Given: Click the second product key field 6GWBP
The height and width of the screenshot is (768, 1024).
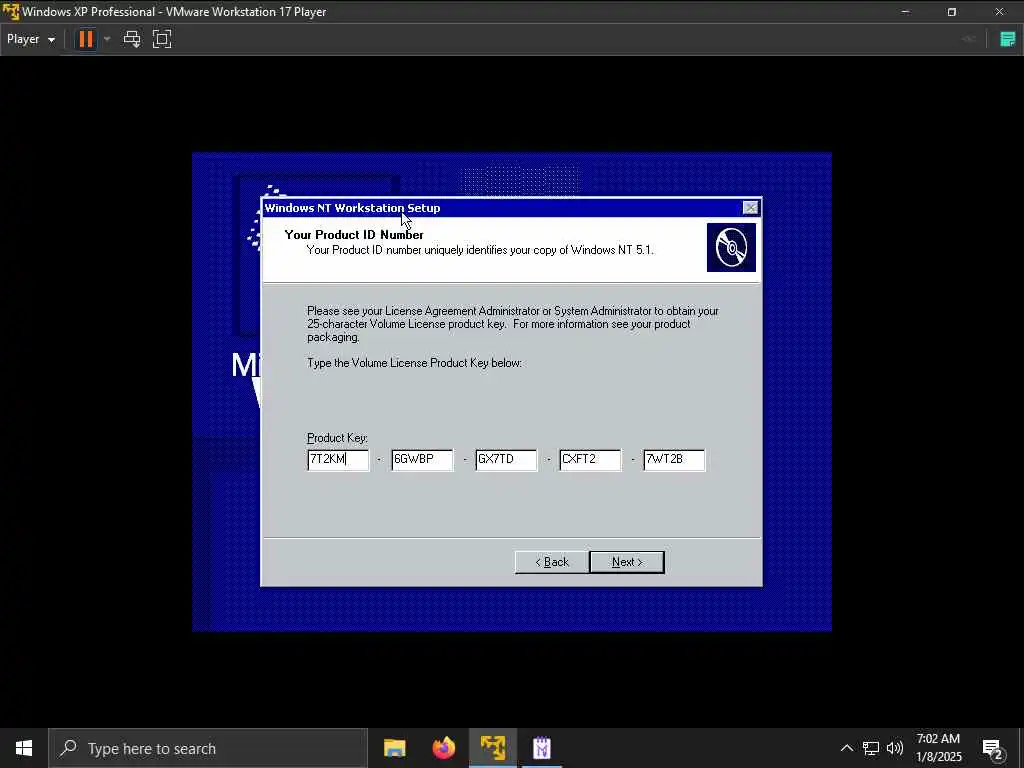Looking at the screenshot, I should click(422, 460).
